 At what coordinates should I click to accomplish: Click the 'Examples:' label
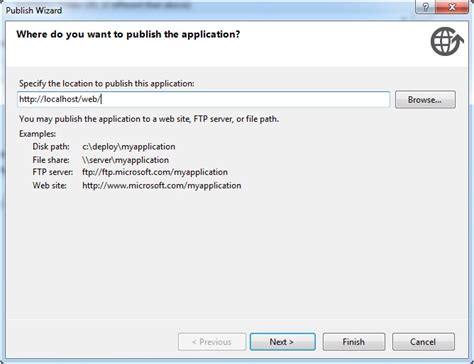click(x=37, y=134)
